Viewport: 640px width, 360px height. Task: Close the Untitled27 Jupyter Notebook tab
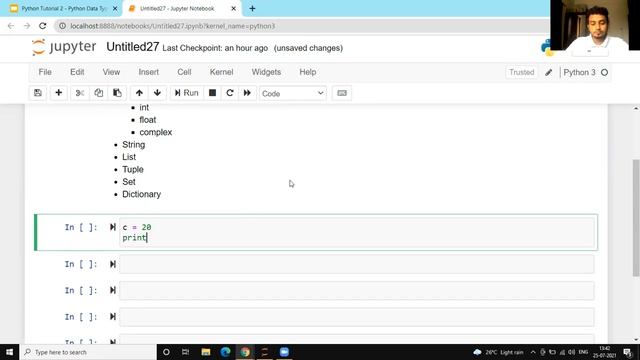[x=233, y=9]
